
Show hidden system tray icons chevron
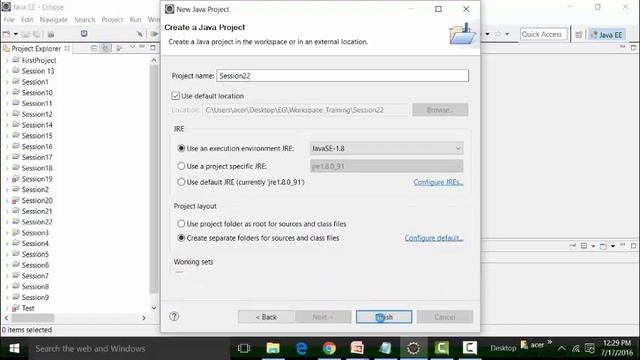(x=562, y=349)
